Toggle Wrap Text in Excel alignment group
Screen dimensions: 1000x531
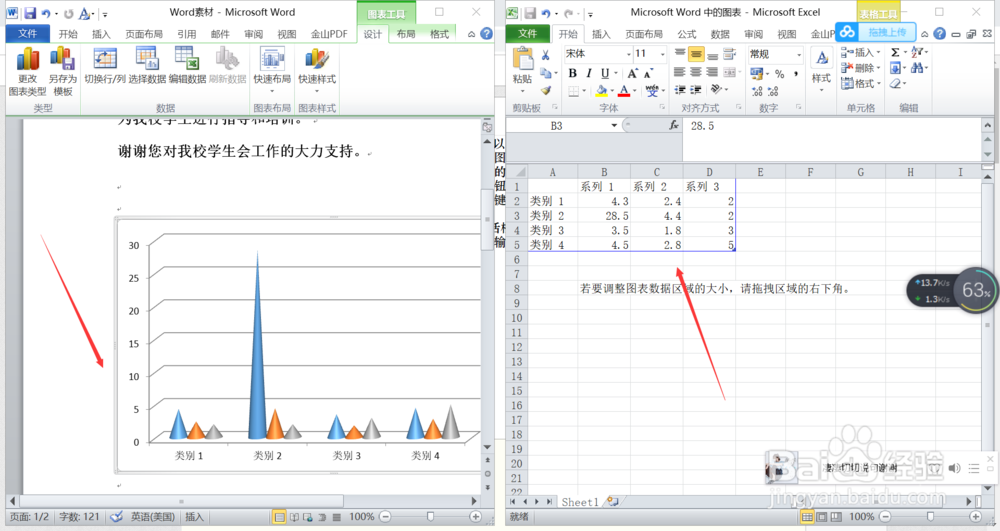coord(729,54)
